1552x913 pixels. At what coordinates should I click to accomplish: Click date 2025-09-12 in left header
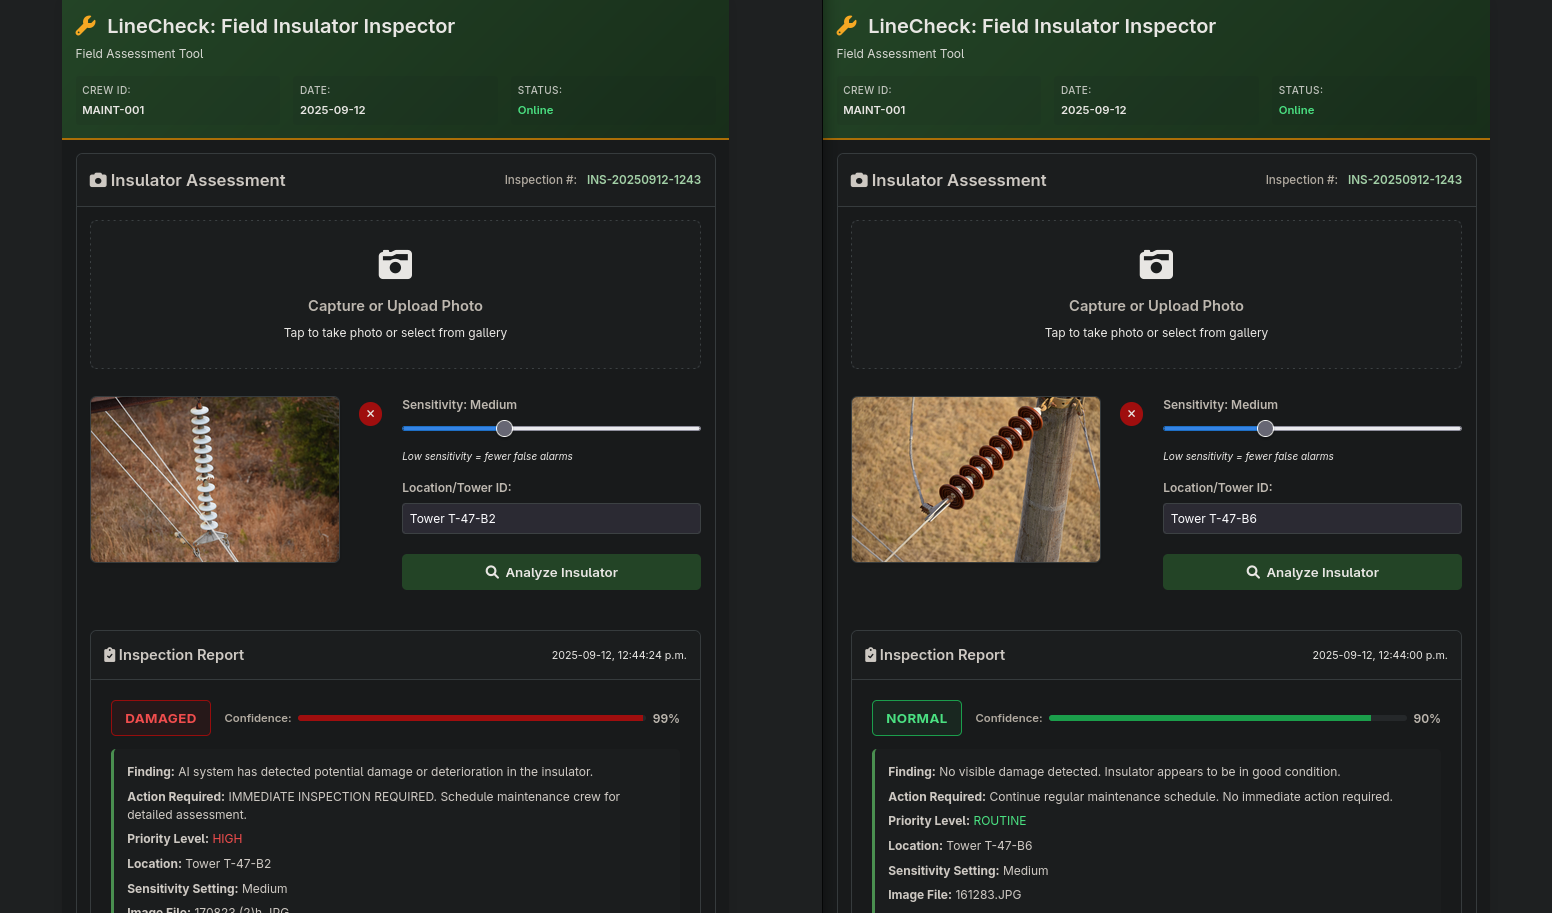pos(333,110)
